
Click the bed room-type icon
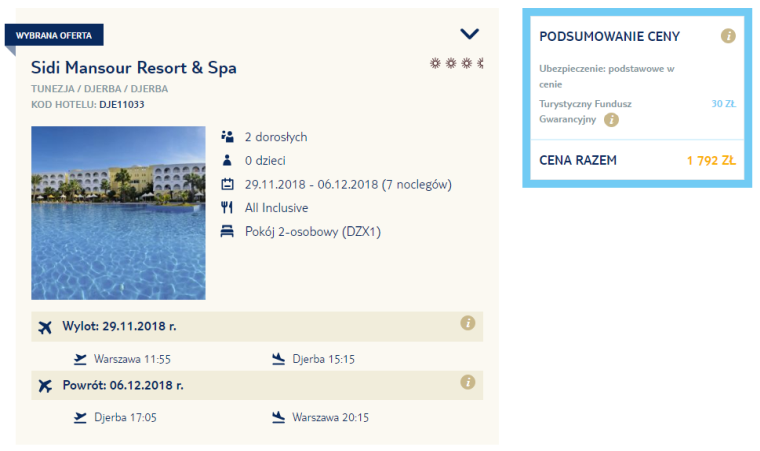click(x=227, y=232)
